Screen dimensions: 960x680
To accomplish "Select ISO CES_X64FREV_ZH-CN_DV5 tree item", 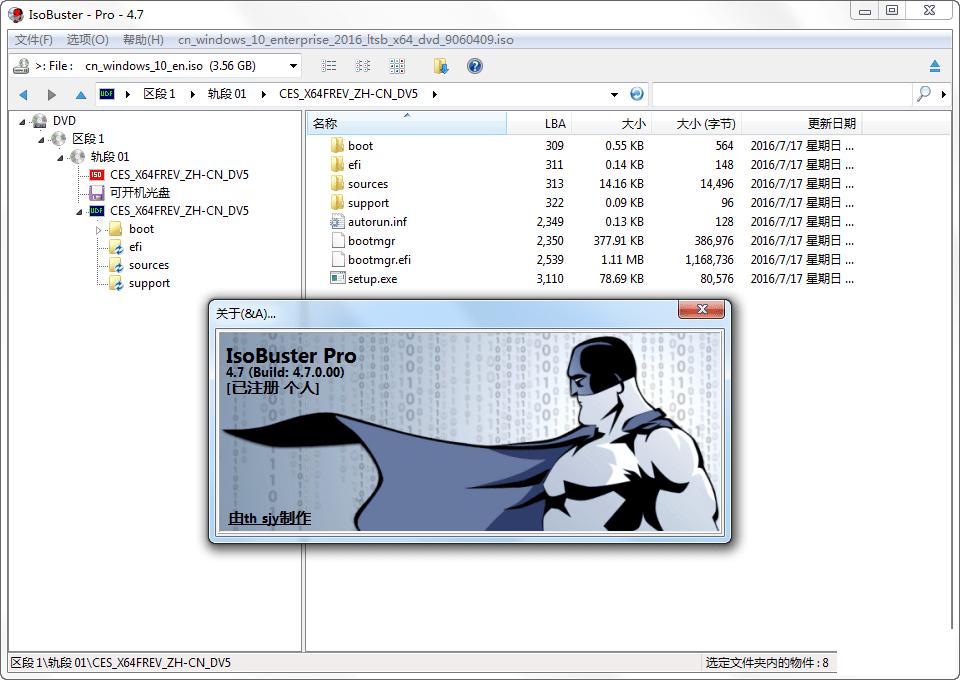I will pos(179,175).
